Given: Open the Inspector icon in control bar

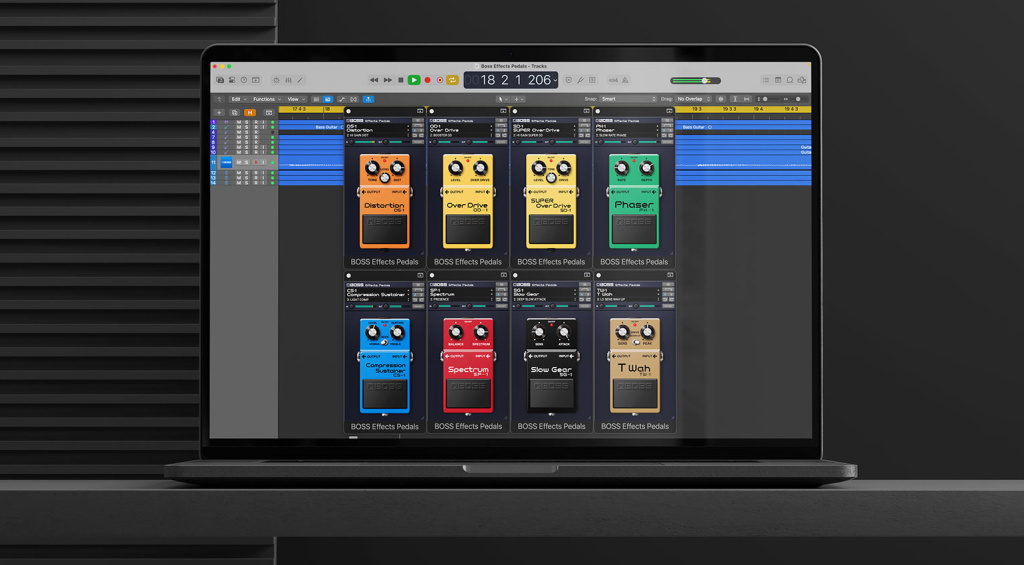Looking at the screenshot, I should (232, 80).
